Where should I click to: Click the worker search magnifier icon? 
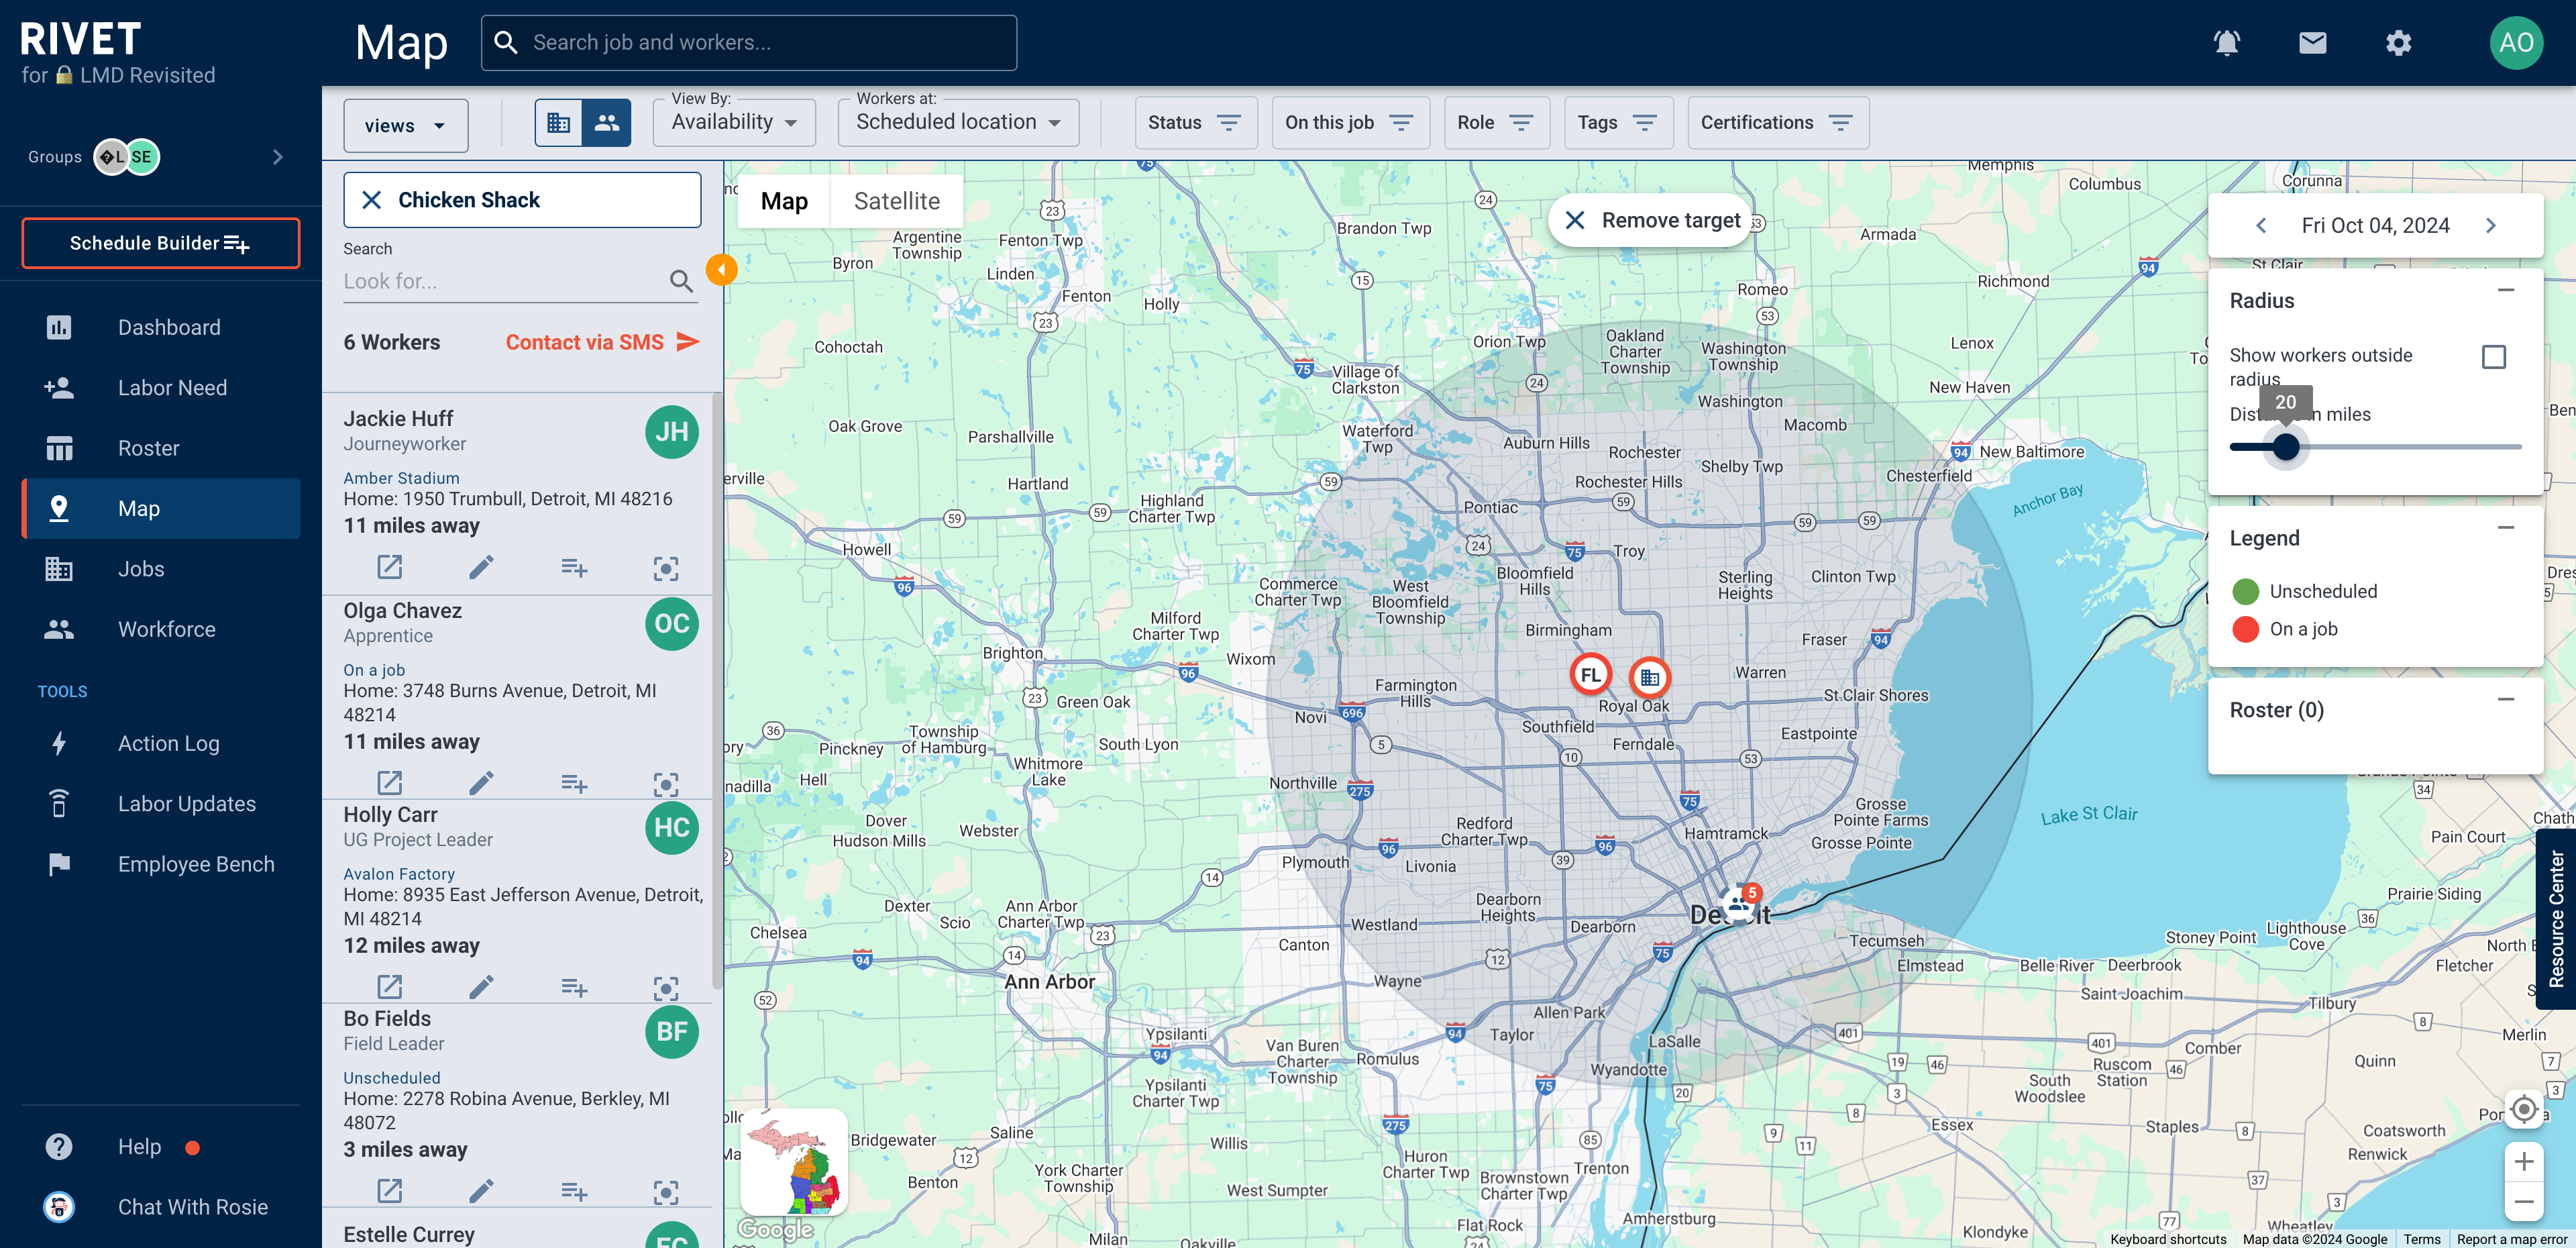(681, 281)
